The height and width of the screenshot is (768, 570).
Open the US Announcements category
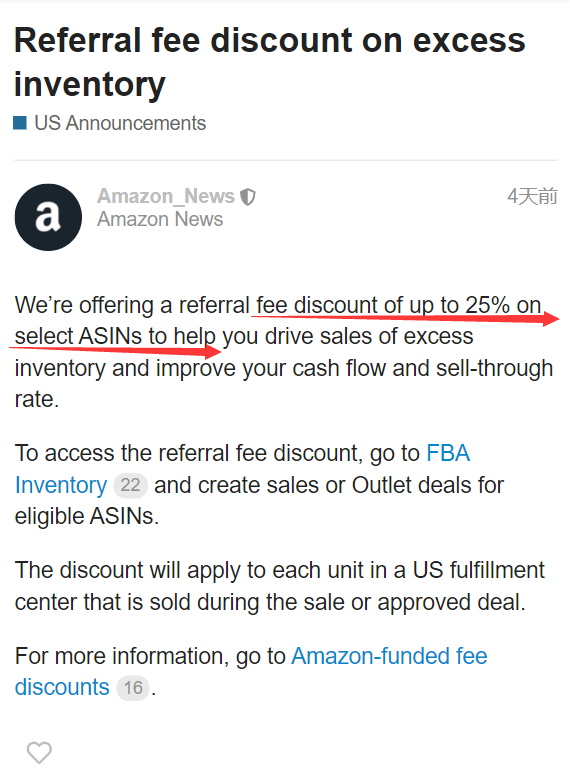[120, 123]
